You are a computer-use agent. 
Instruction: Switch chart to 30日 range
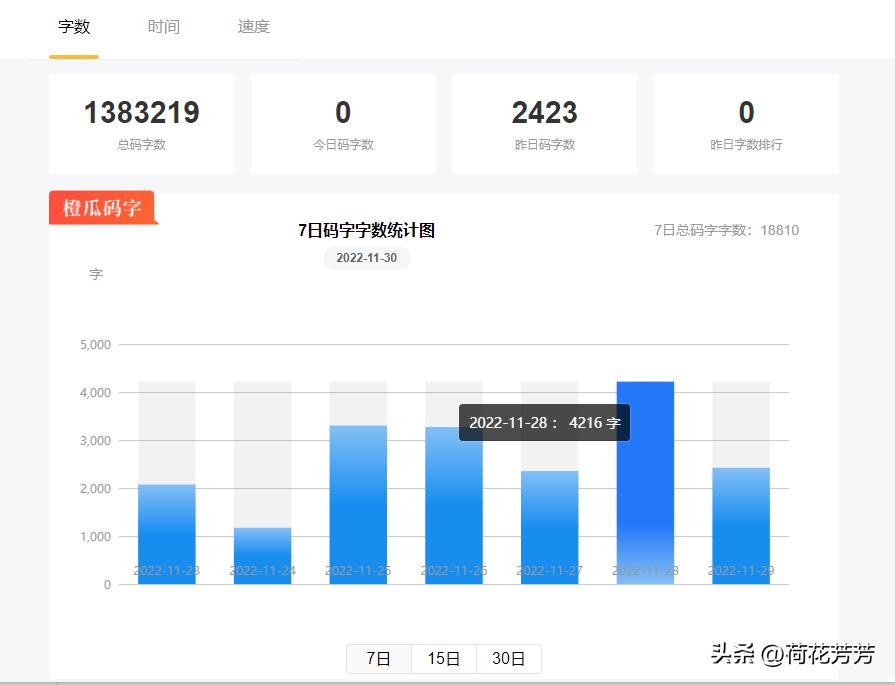(509, 659)
